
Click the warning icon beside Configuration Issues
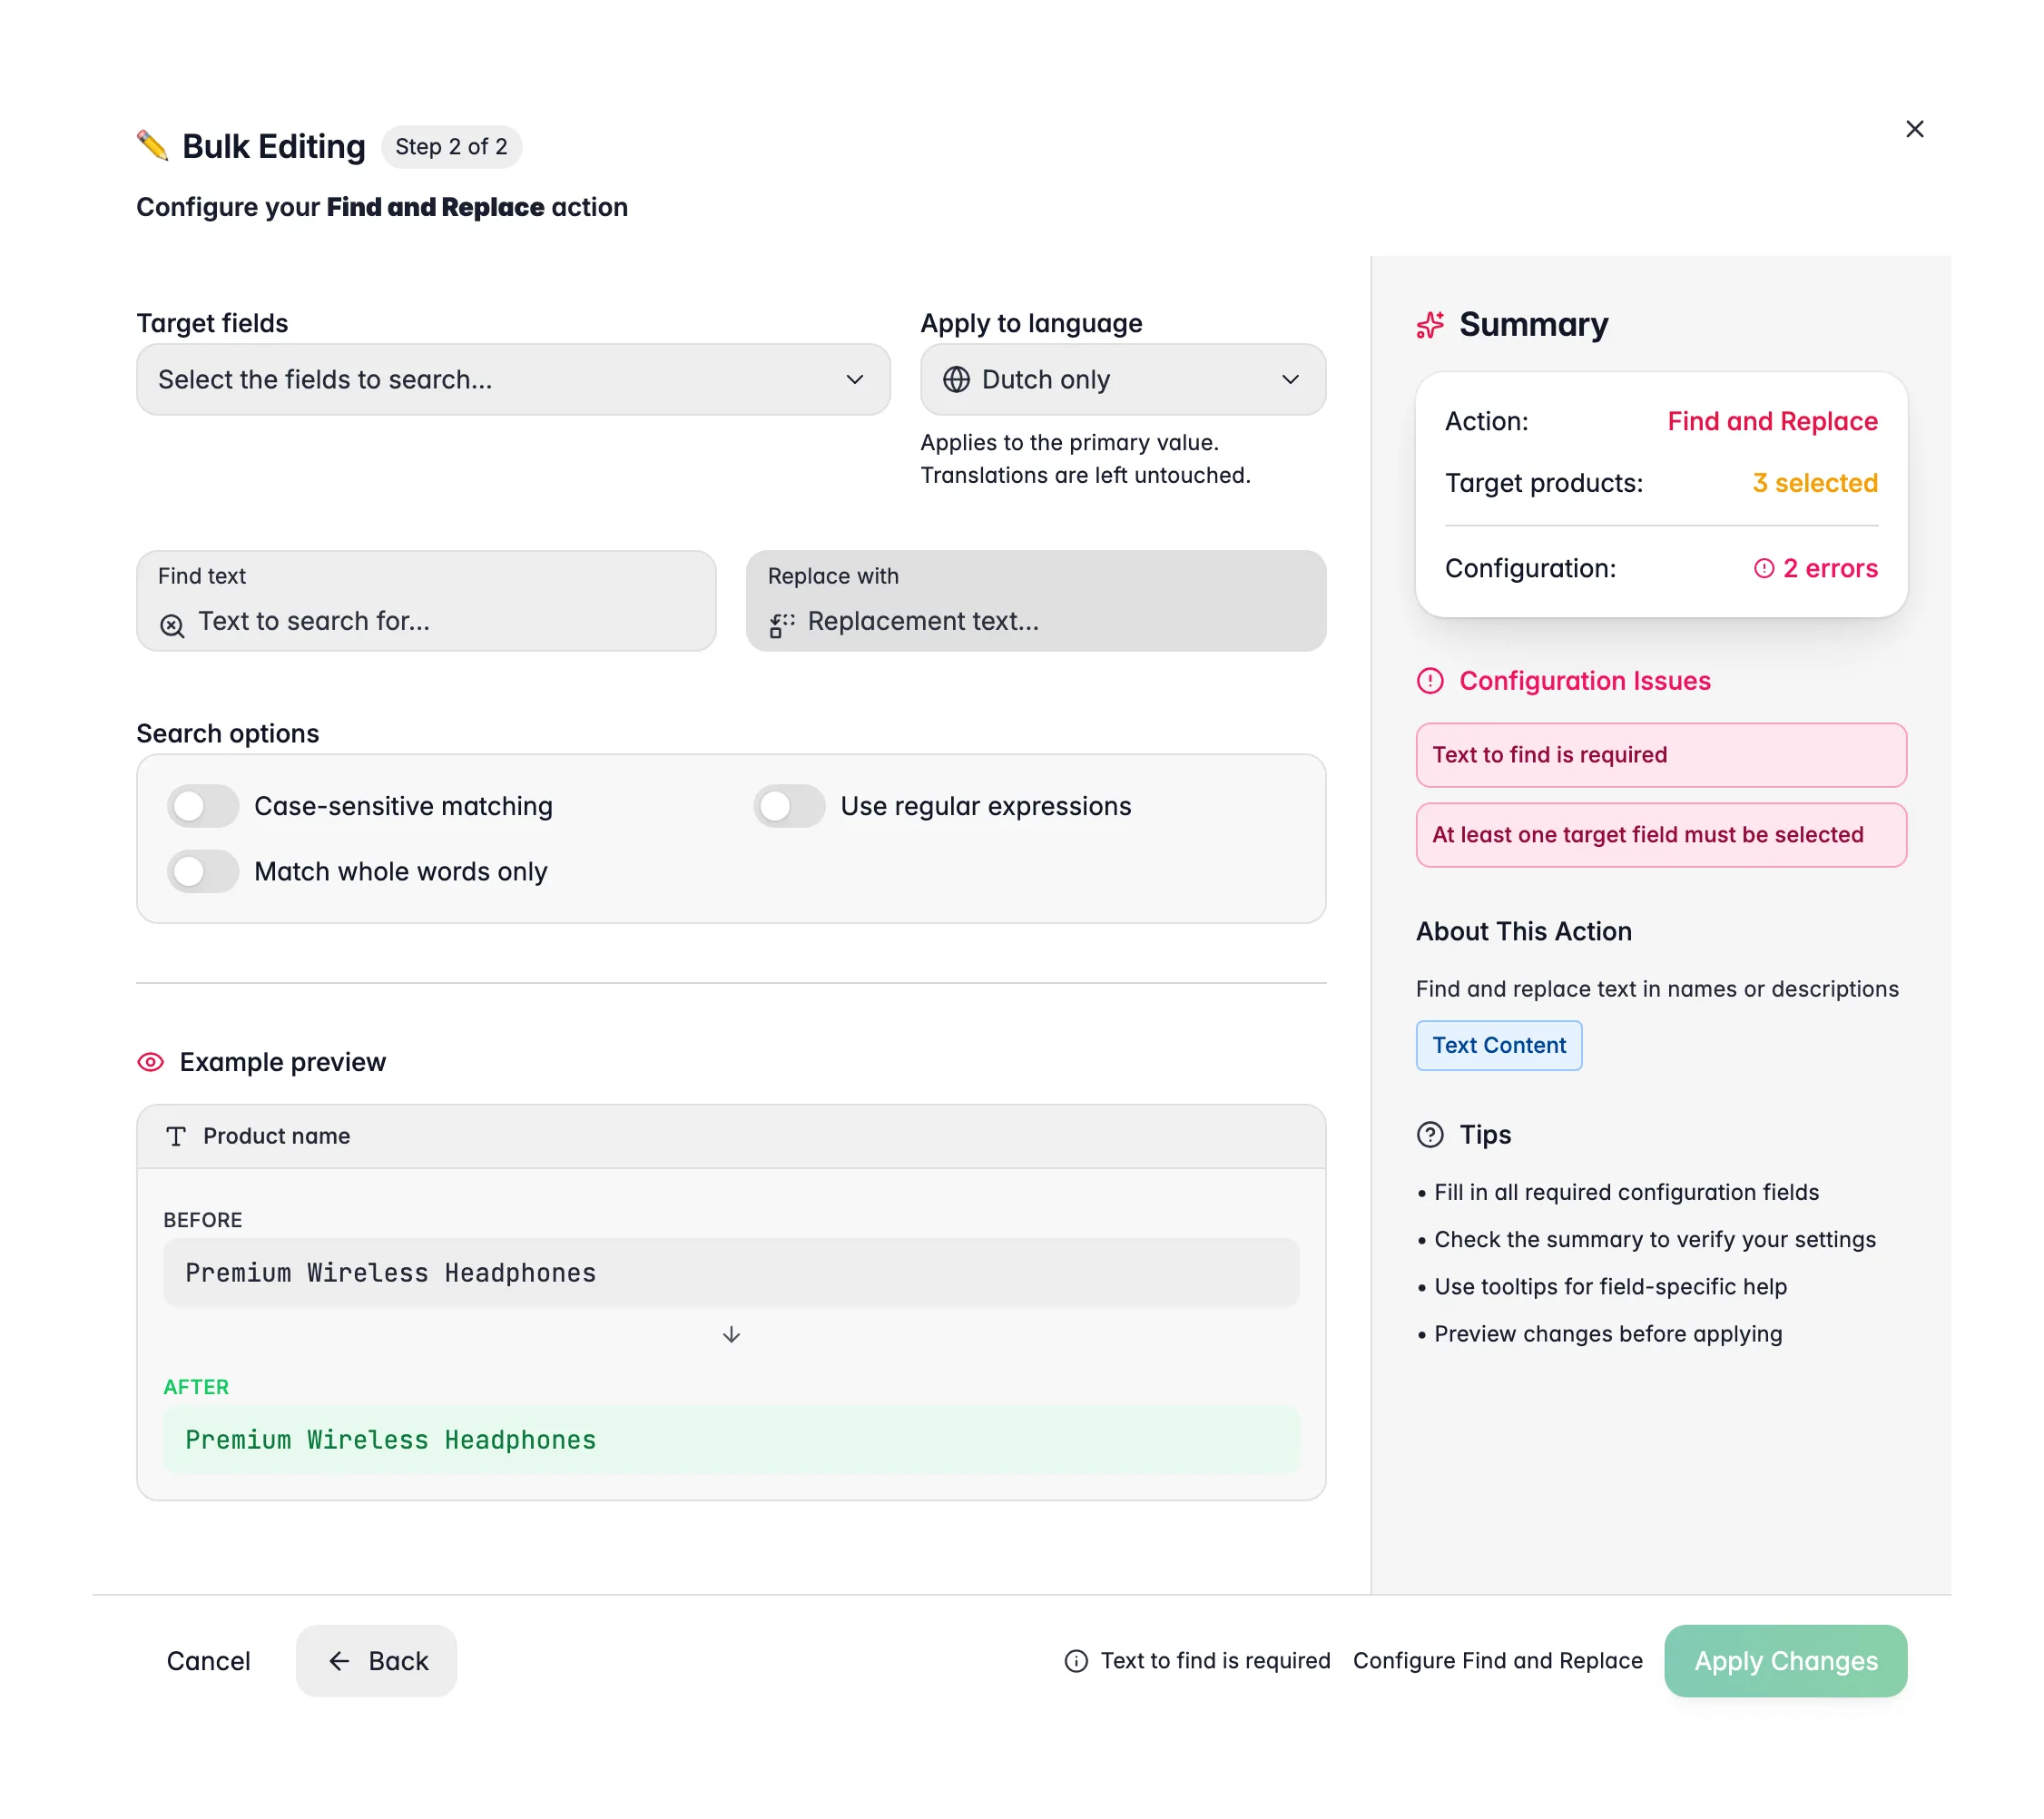(1430, 681)
